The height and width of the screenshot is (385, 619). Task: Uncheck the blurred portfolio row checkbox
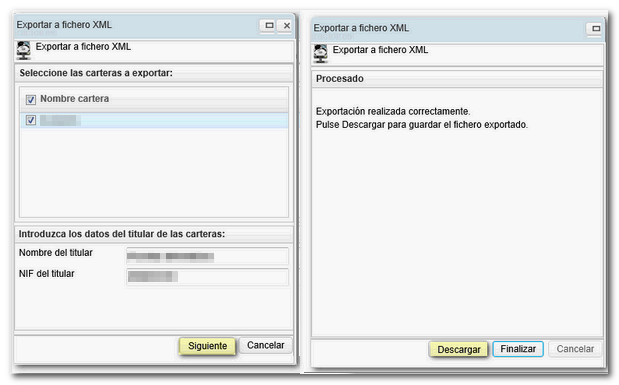tap(31, 120)
